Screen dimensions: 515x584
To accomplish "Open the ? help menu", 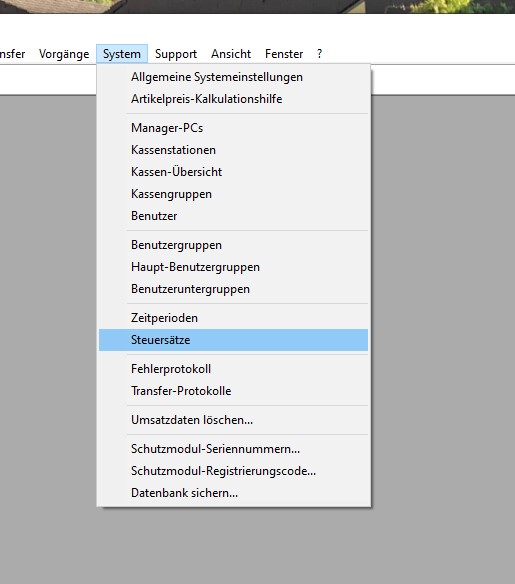I will coord(320,54).
